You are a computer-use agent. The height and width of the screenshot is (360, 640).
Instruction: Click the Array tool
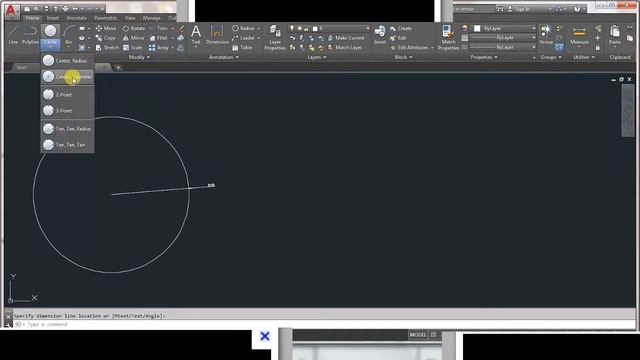[x=159, y=48]
